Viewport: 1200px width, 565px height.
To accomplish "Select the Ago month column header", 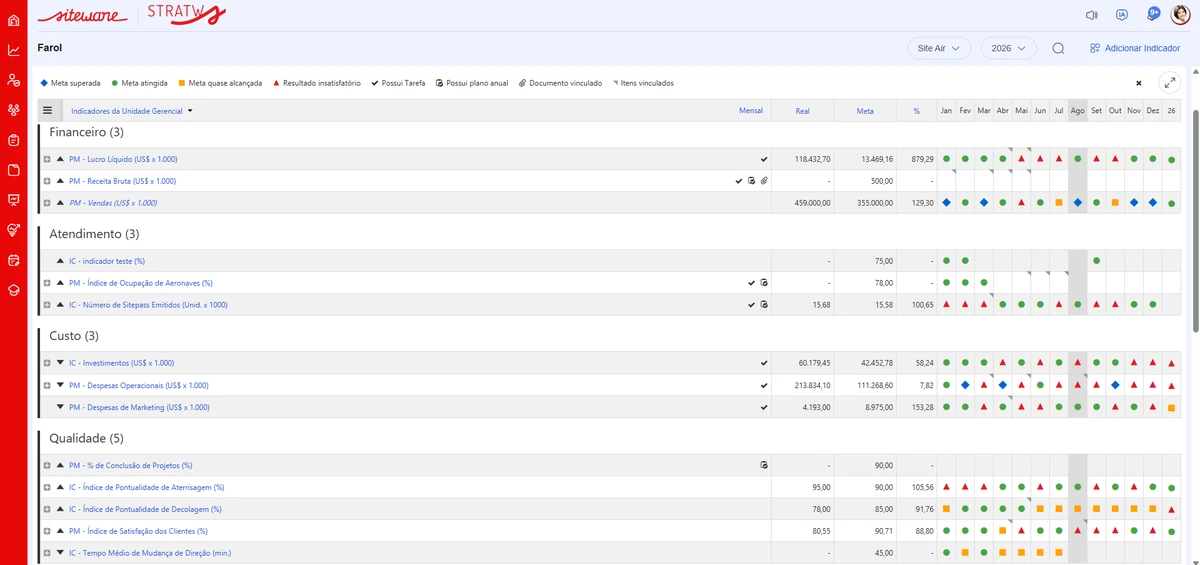I will point(1077,111).
